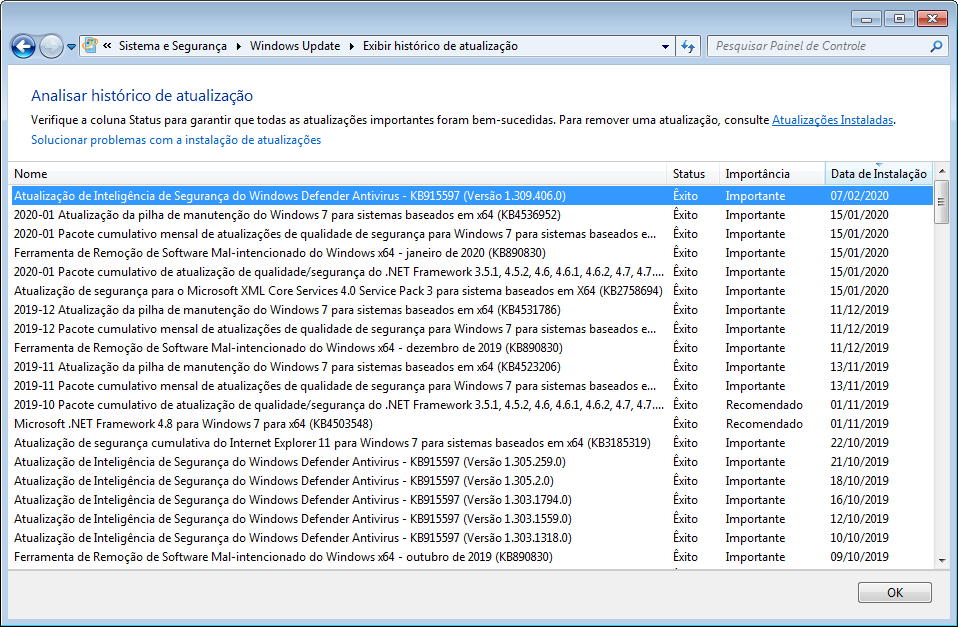Select 2019-12 Pacote cumulativo mensal row
Viewport: 958px width, 627px height.
pos(472,328)
